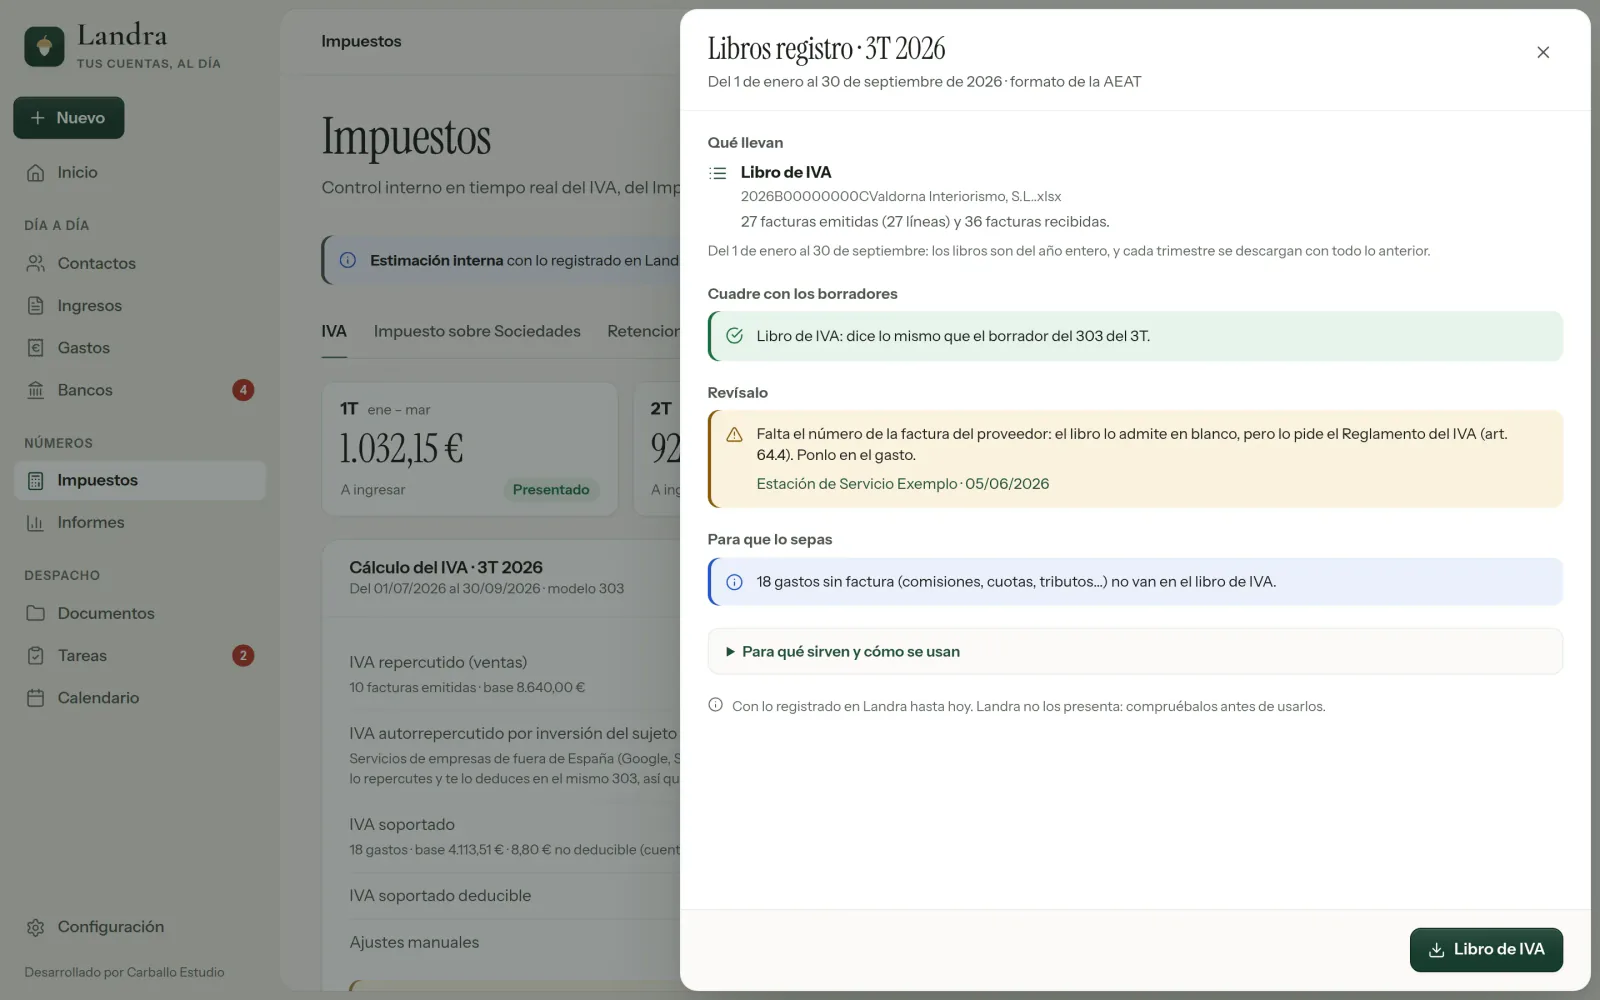Click the Ingresos document icon
This screenshot has width=1600, height=1000.
click(x=36, y=306)
